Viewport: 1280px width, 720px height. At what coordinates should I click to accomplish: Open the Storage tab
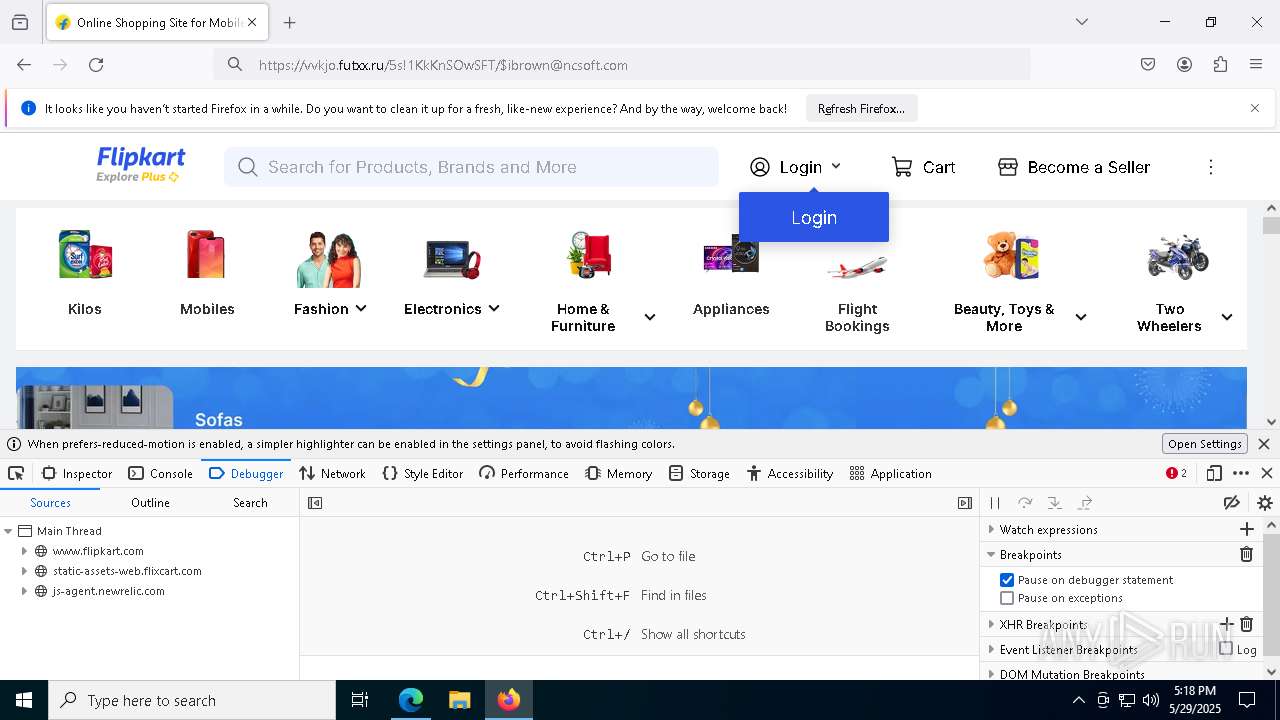699,473
